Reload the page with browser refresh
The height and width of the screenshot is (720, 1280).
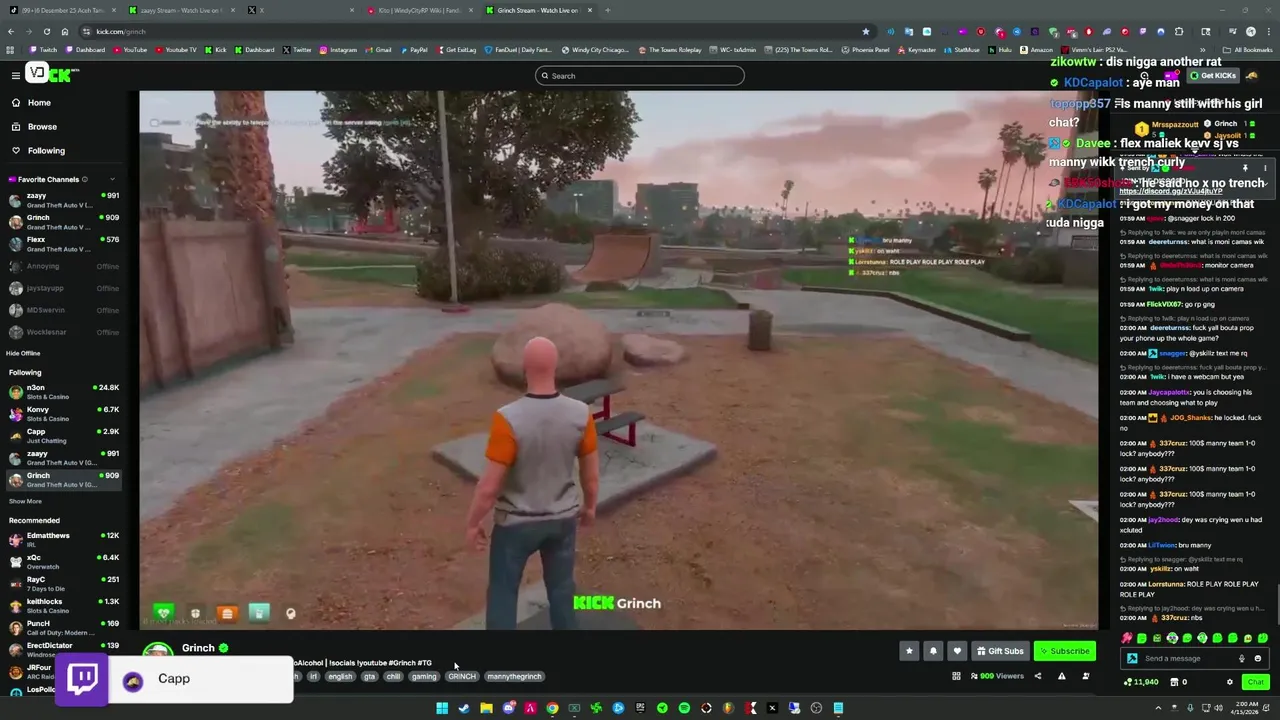click(x=46, y=31)
